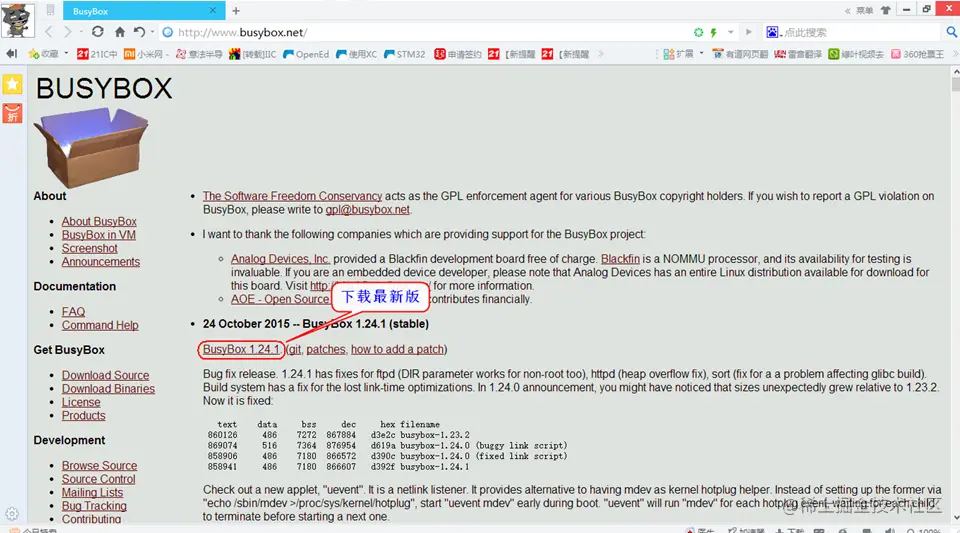
Task: Click the search box field
Action: 862,32
